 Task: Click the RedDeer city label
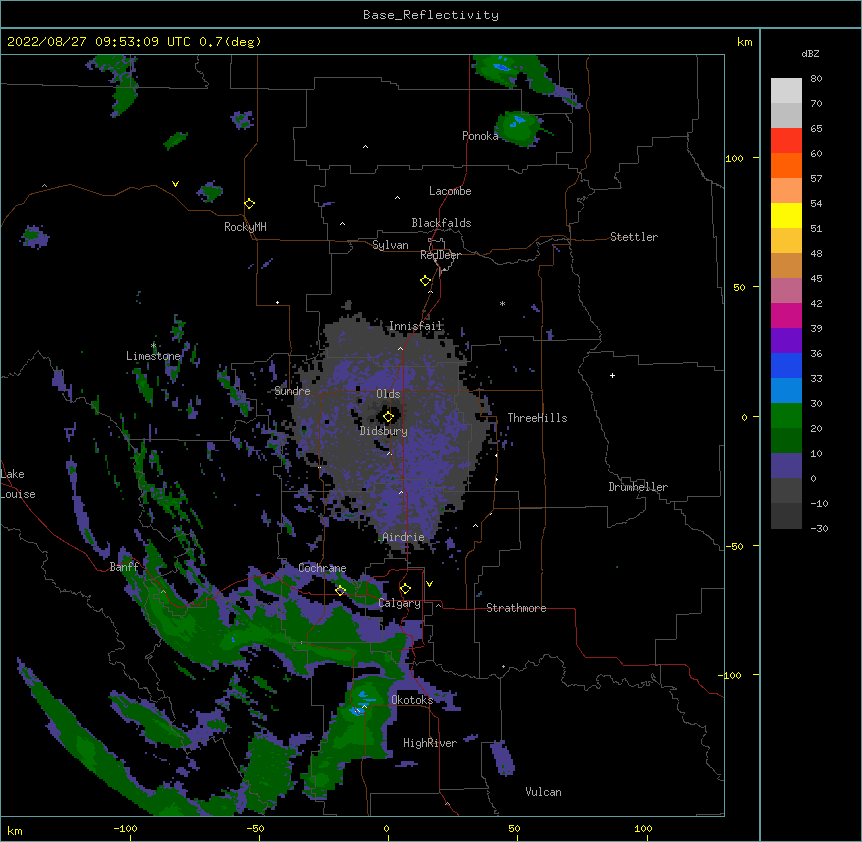click(440, 255)
